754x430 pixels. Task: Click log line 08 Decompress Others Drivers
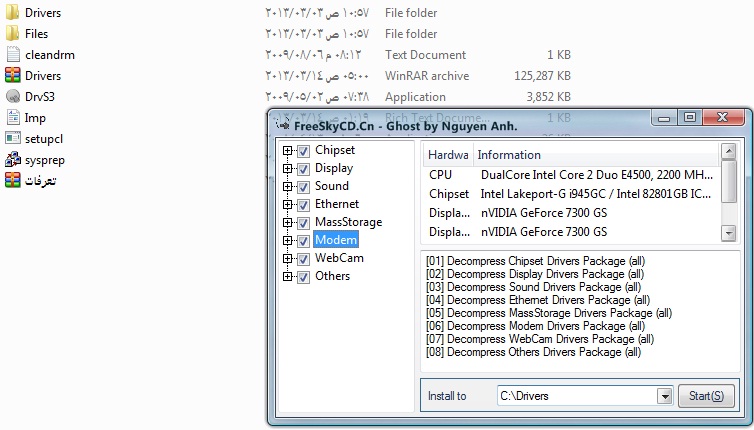[533, 352]
